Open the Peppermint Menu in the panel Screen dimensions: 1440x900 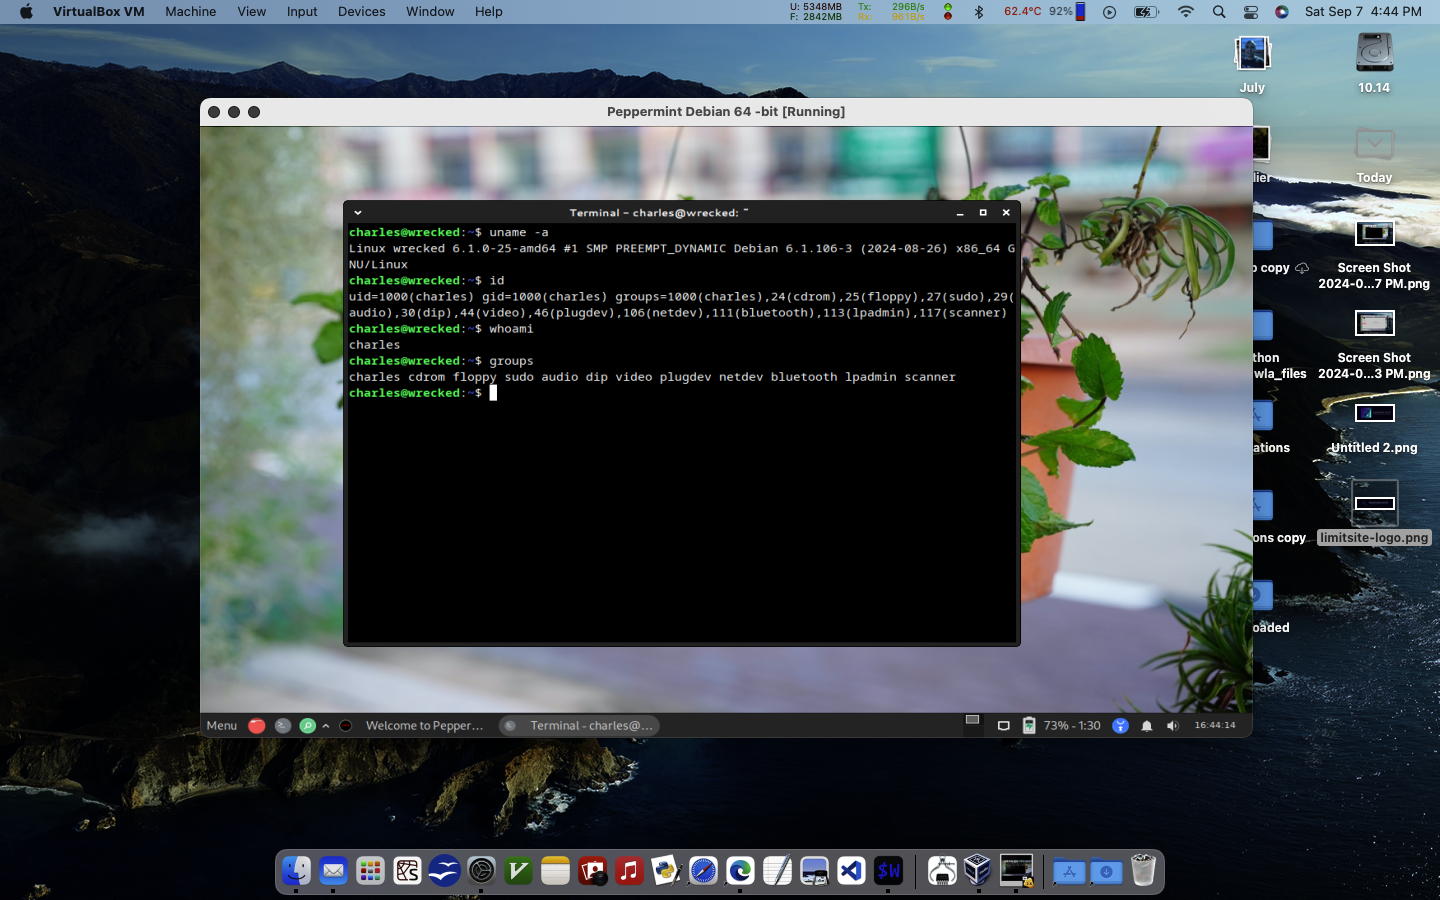(221, 726)
